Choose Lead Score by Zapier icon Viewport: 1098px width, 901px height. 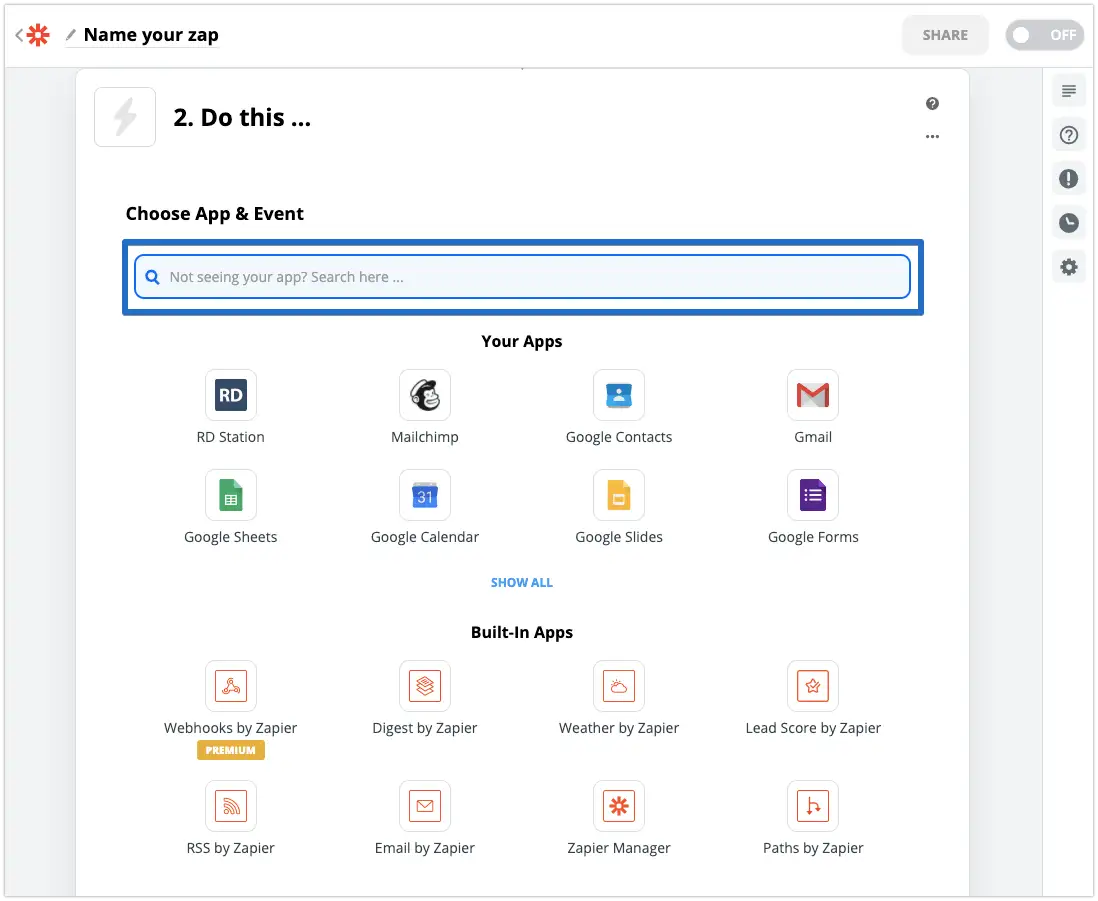pos(813,686)
